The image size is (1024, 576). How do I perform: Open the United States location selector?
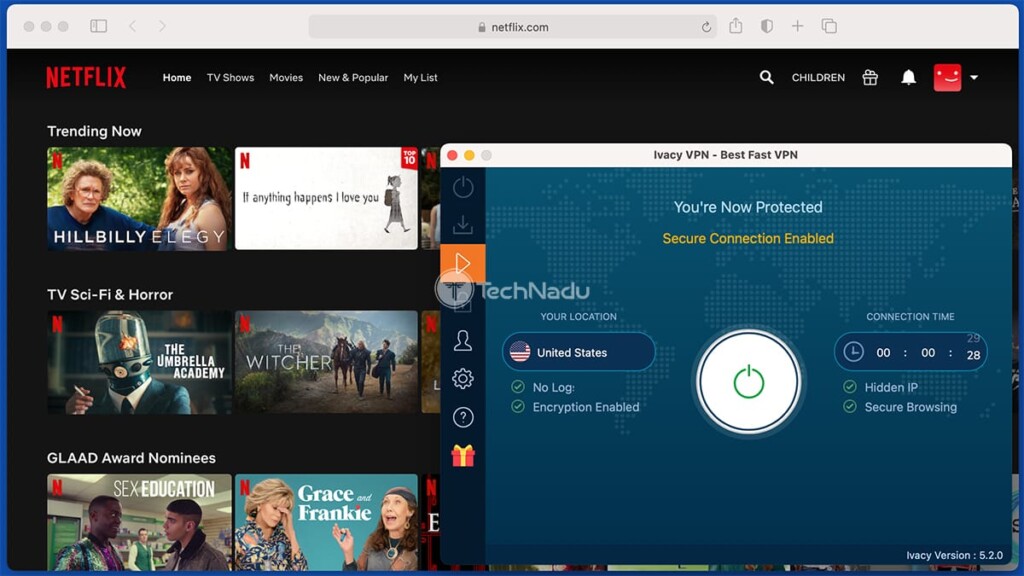coord(579,352)
